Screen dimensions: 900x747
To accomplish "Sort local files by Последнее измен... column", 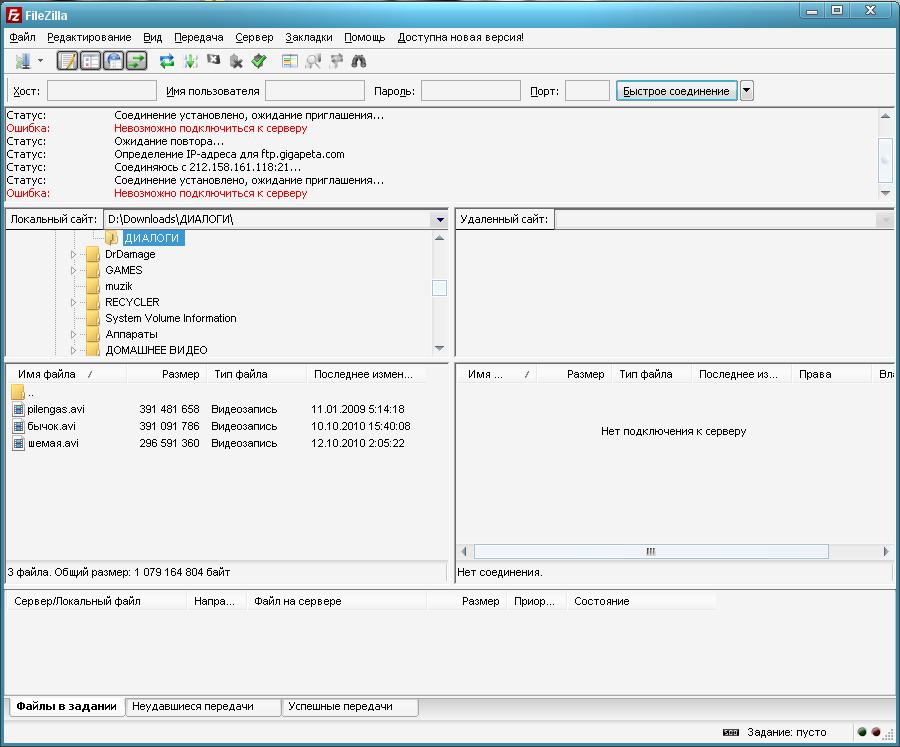I will (366, 374).
